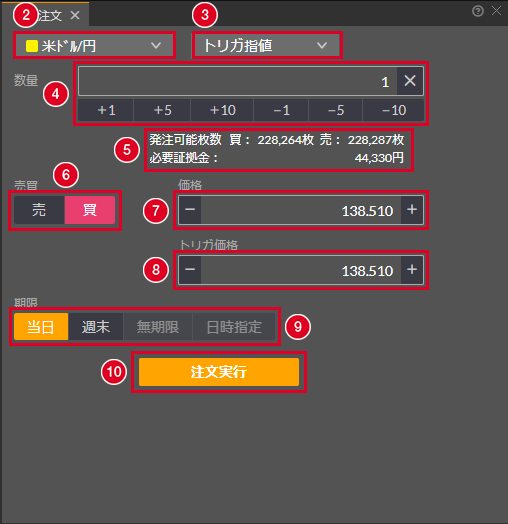The image size is (508, 524).
Task: Increase trigger price with plus button
Action: (x=412, y=270)
